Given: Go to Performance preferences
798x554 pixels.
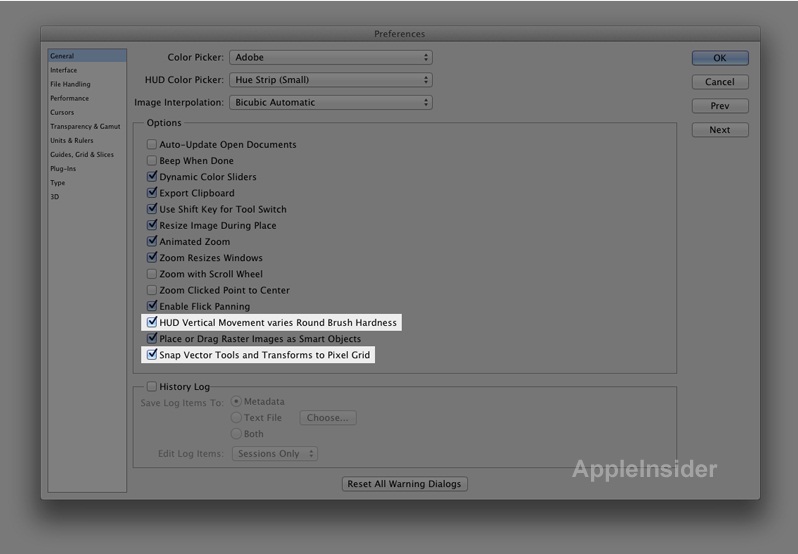Looking at the screenshot, I should coord(69,98).
